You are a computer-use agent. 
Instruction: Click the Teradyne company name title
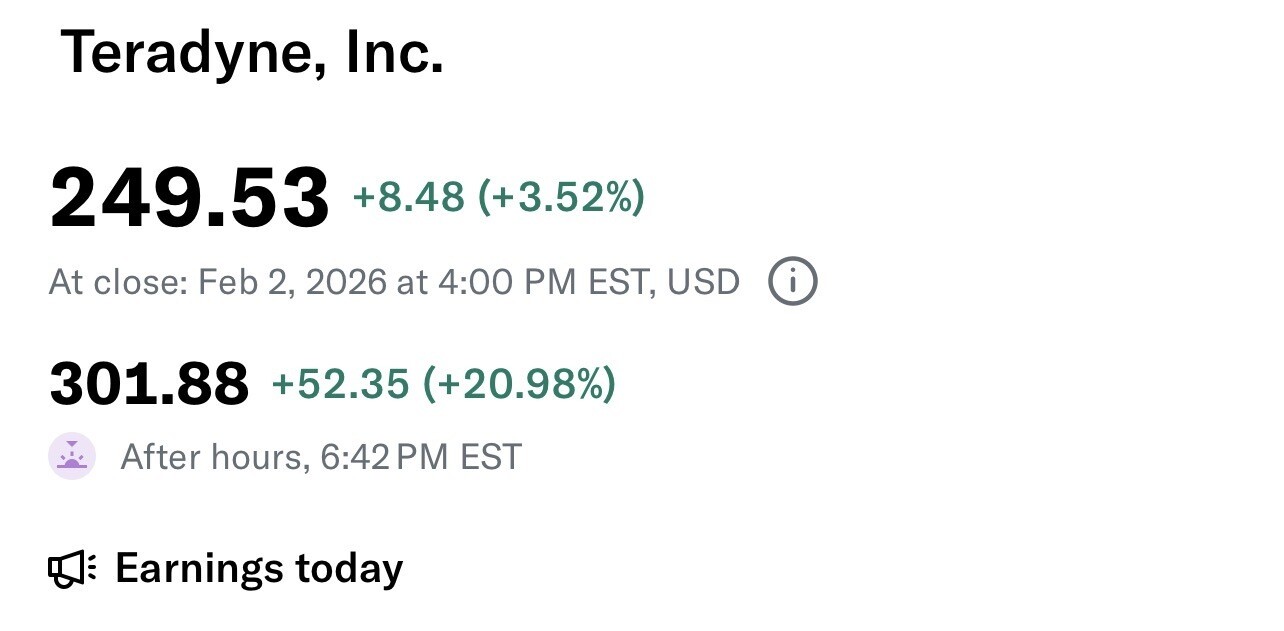click(252, 53)
